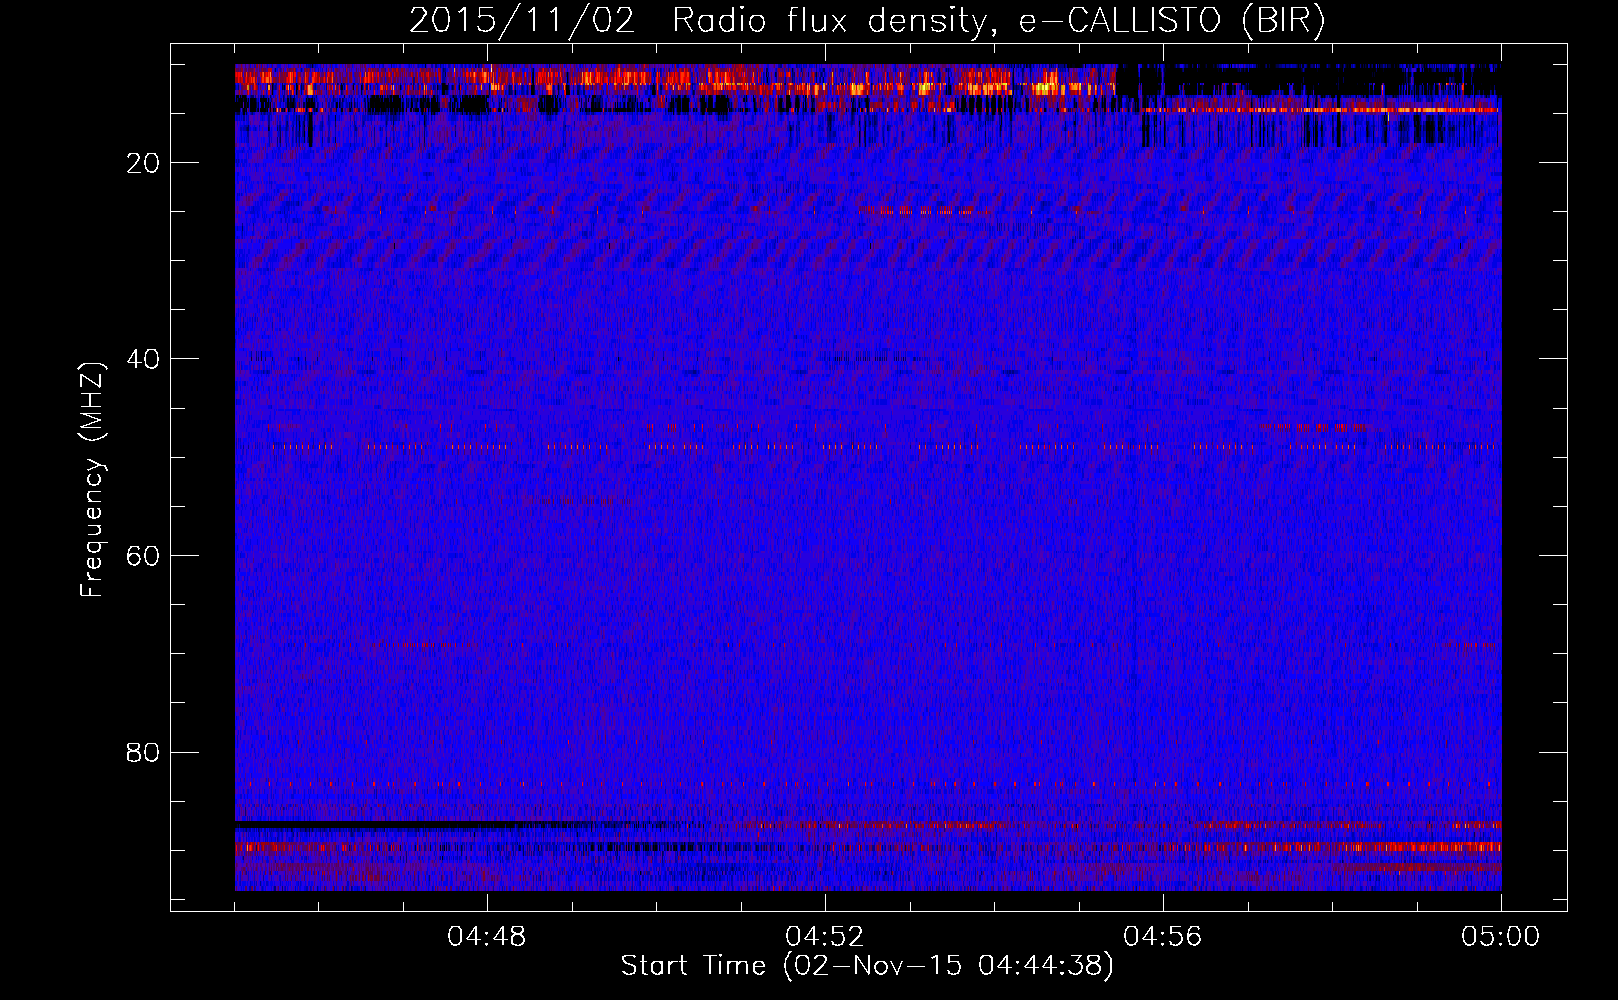Image resolution: width=1618 pixels, height=1000 pixels.
Task: Click the 04:48 time tick label
Action: (x=487, y=937)
